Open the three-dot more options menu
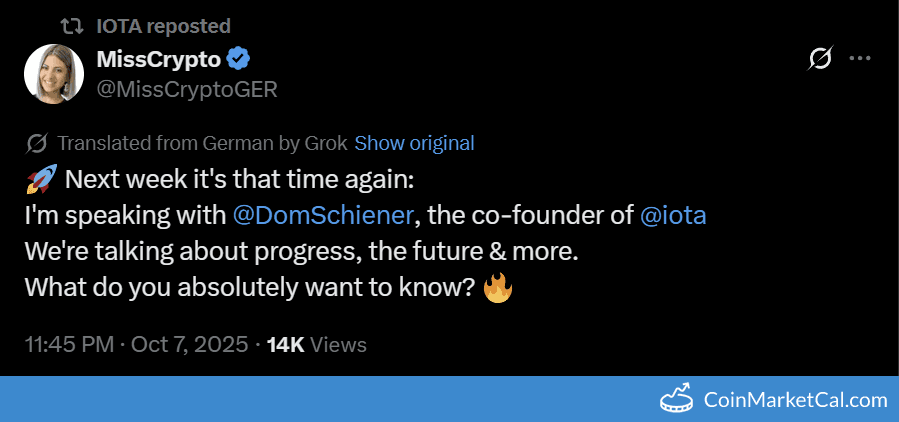 pyautogui.click(x=859, y=59)
